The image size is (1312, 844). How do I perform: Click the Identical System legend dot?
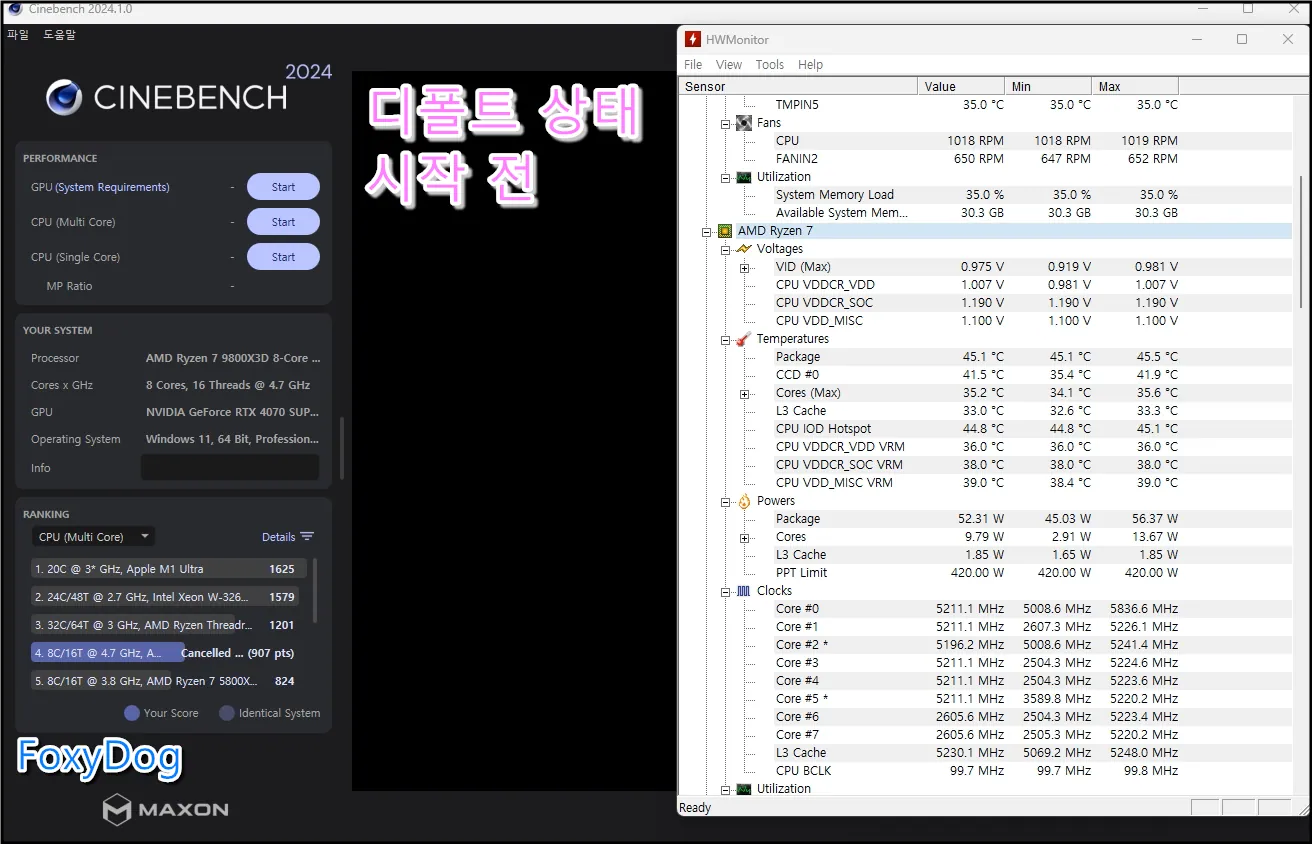coord(227,713)
